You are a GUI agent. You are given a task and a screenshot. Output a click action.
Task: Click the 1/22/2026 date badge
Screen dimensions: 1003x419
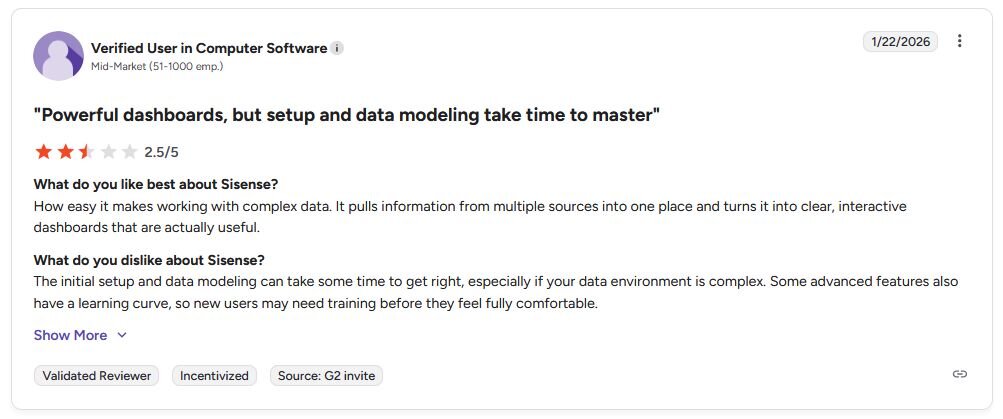pyautogui.click(x=901, y=42)
